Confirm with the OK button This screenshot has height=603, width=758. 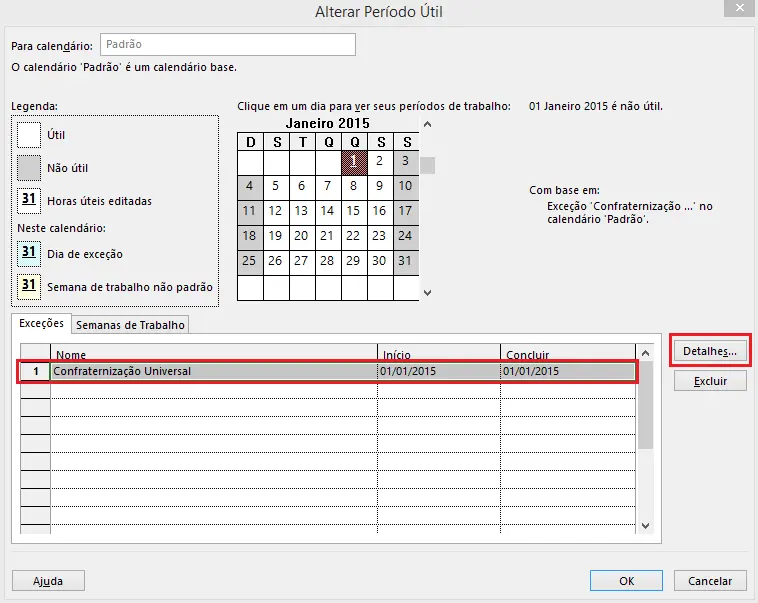pos(626,580)
